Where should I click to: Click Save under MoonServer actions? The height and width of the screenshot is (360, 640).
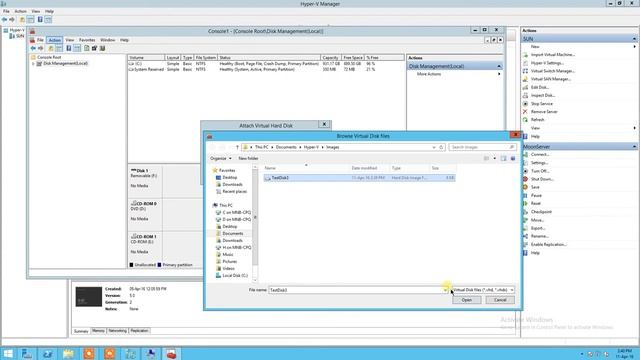pos(535,187)
